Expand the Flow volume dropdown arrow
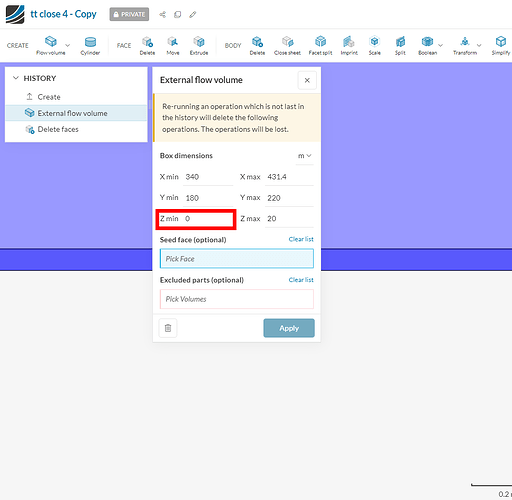 coord(68,45)
